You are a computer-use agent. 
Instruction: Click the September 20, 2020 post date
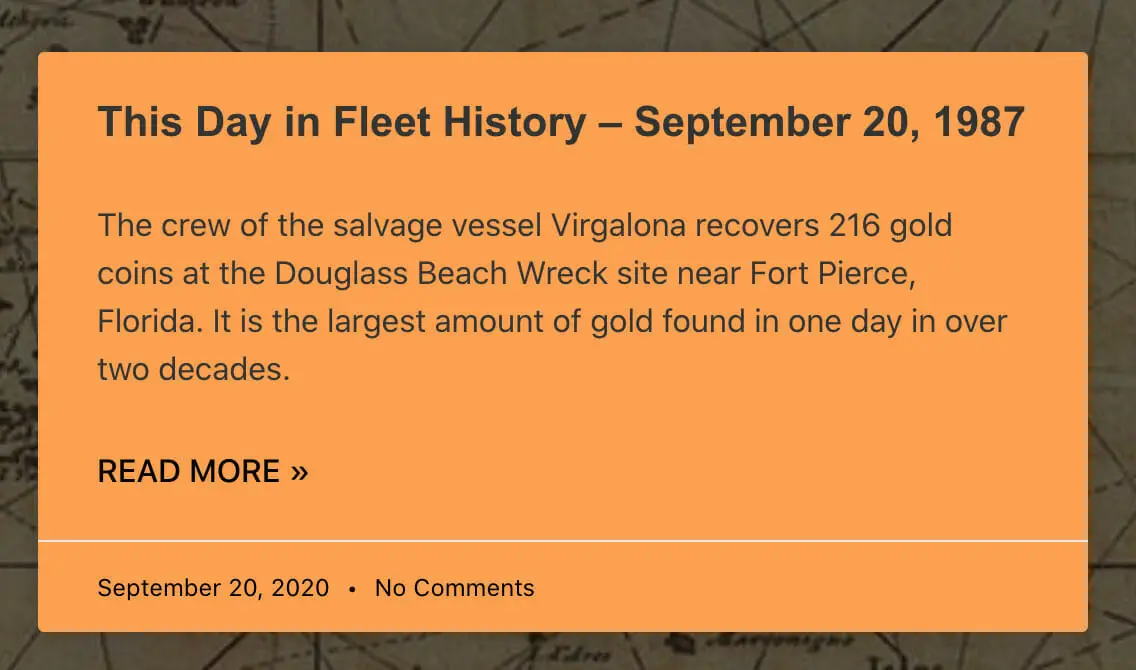click(x=213, y=587)
